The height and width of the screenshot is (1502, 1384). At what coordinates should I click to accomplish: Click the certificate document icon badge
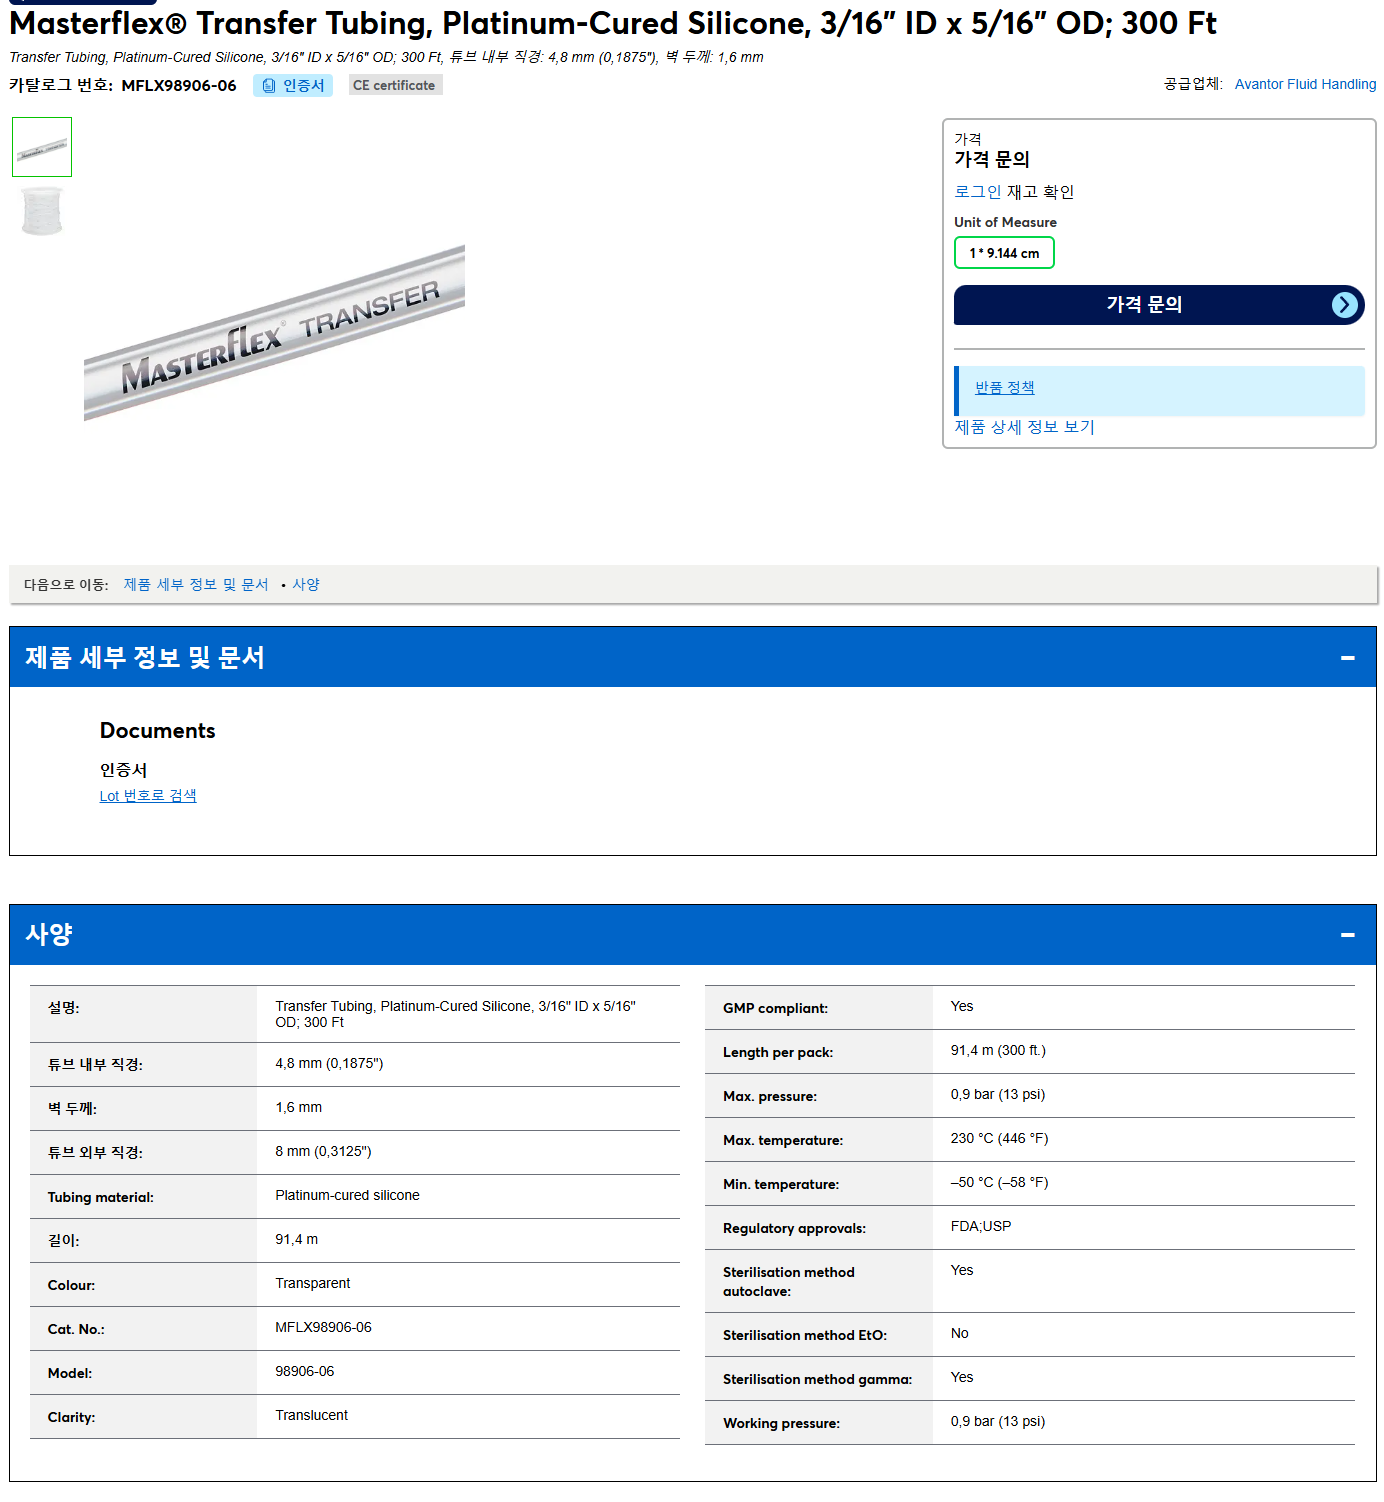268,86
